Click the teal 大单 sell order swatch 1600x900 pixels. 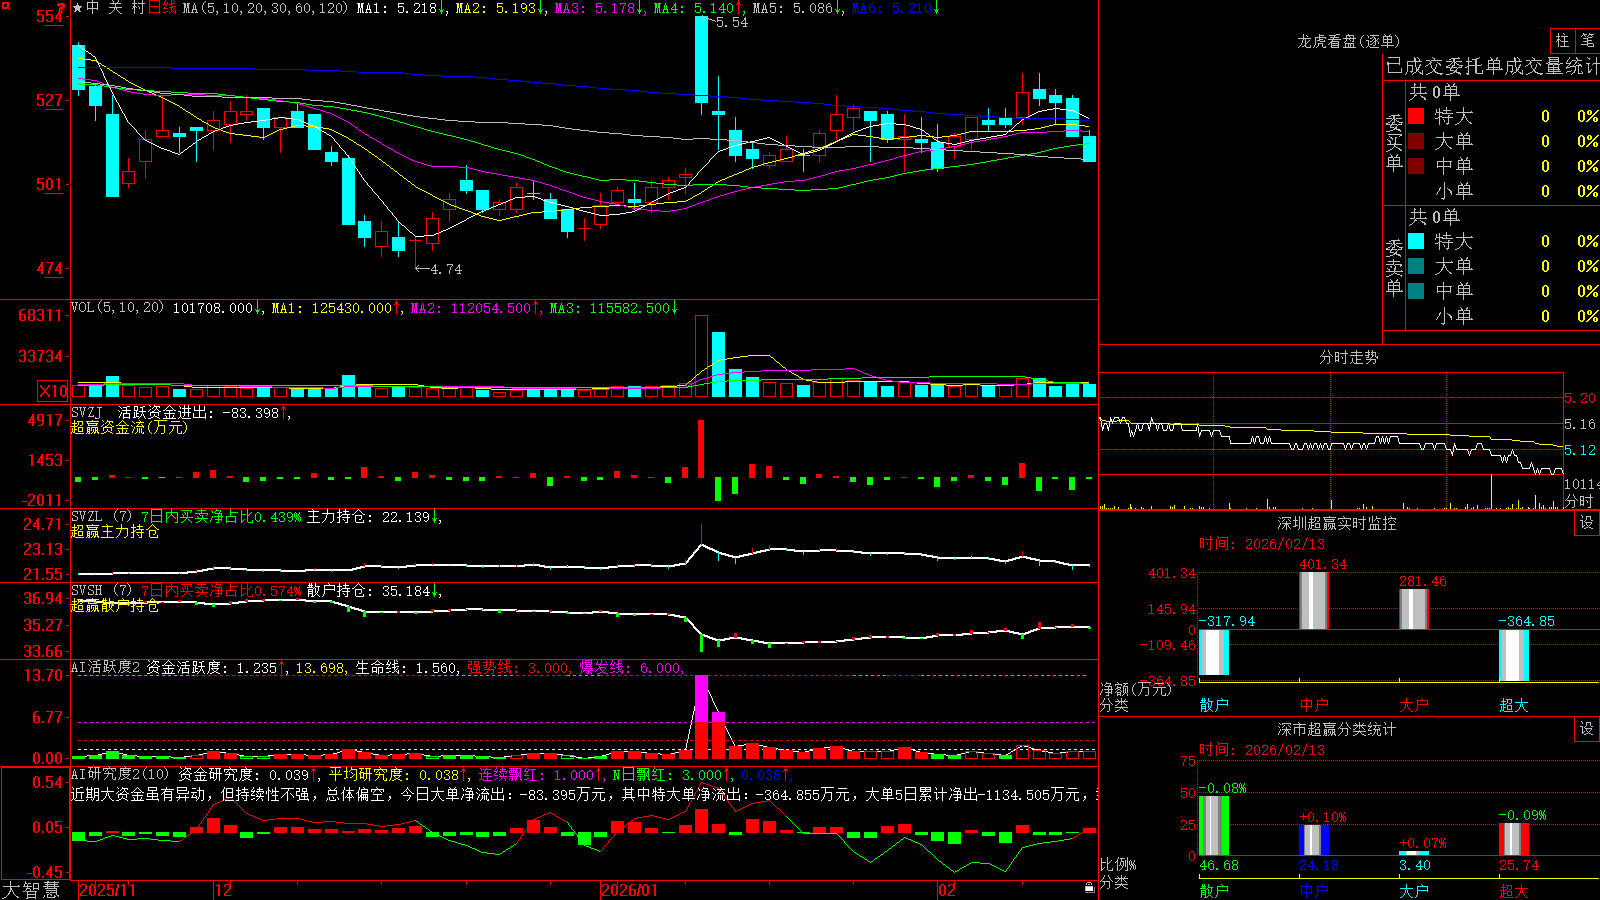(x=1416, y=266)
